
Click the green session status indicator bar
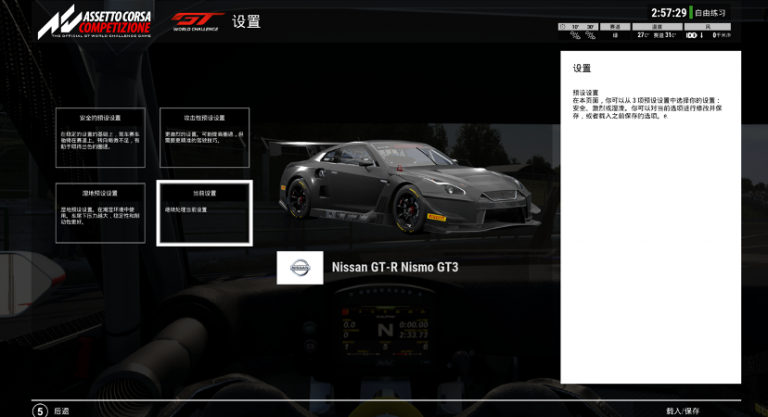[691, 12]
